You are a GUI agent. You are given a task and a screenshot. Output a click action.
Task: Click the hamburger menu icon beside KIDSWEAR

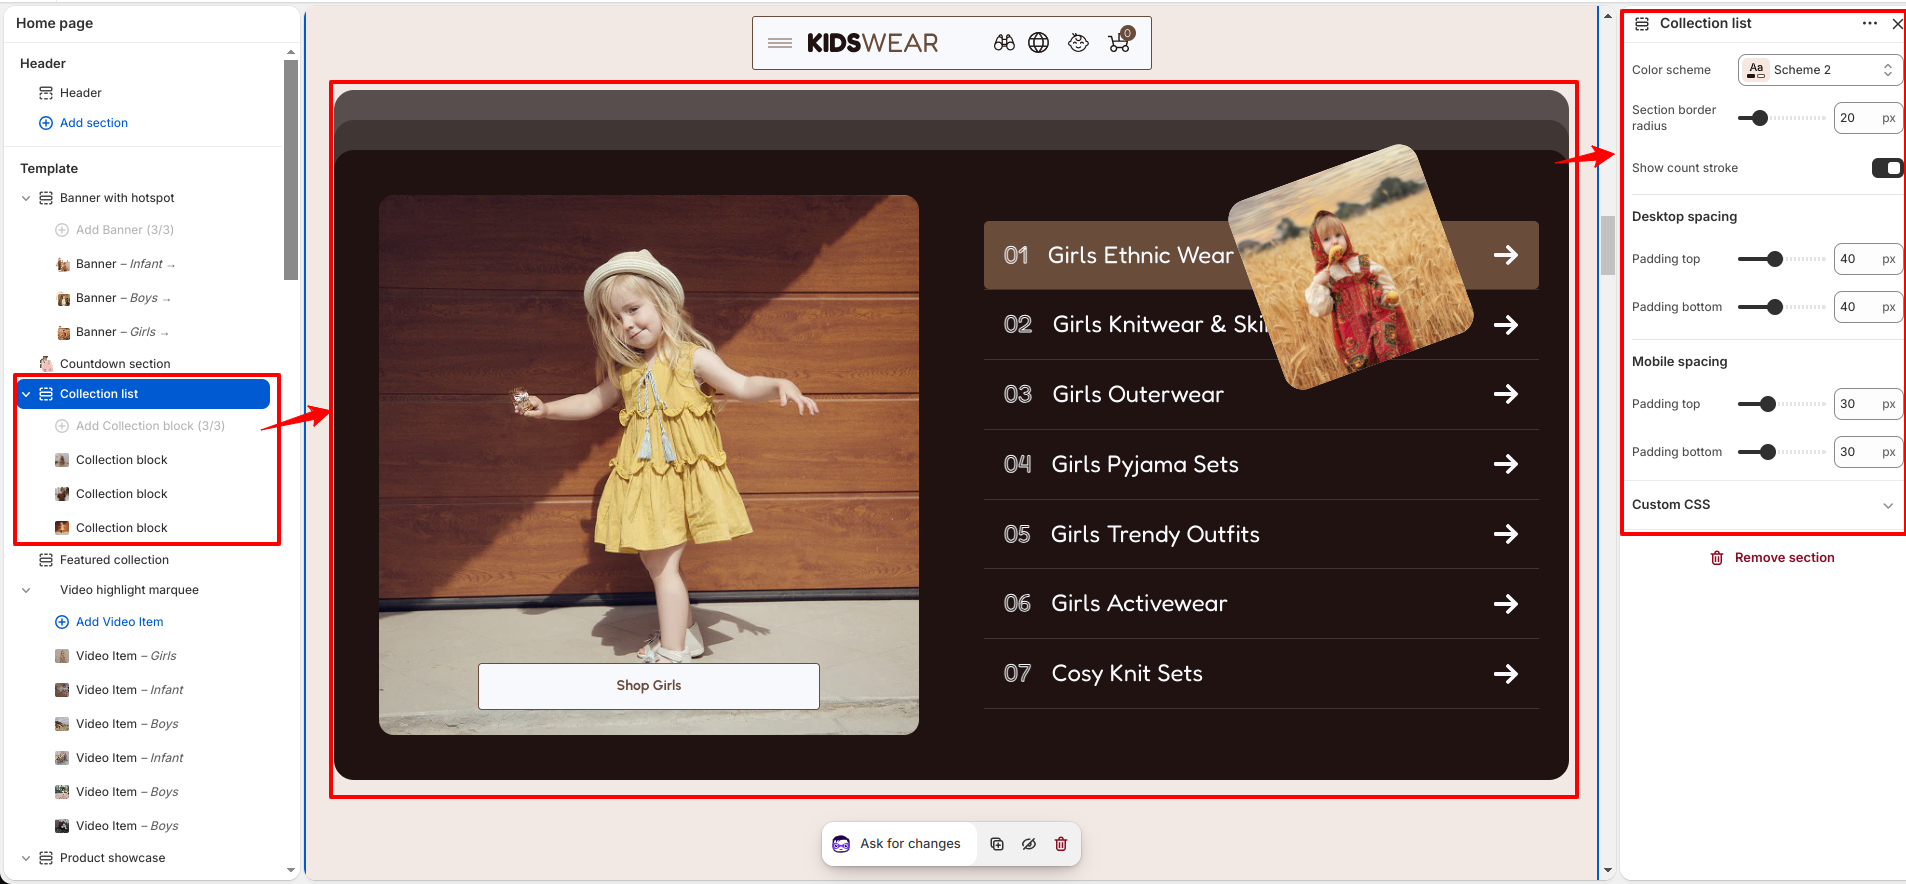780,43
